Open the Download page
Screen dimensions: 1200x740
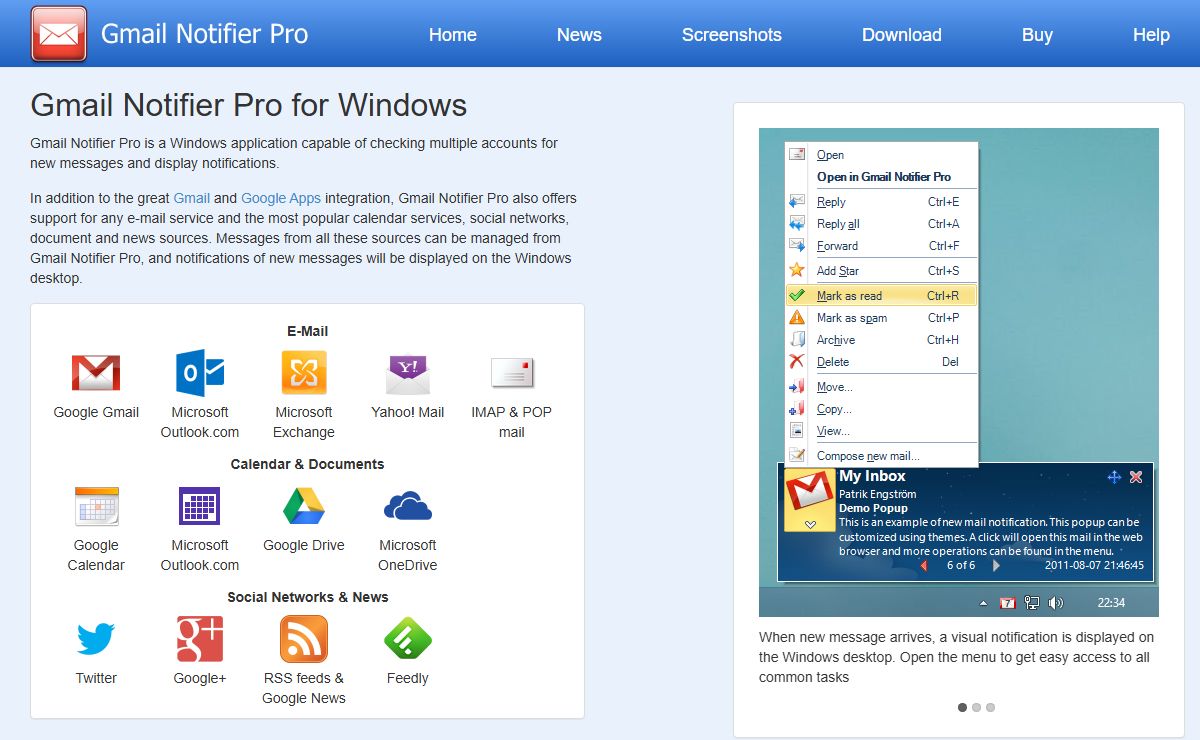click(x=902, y=34)
